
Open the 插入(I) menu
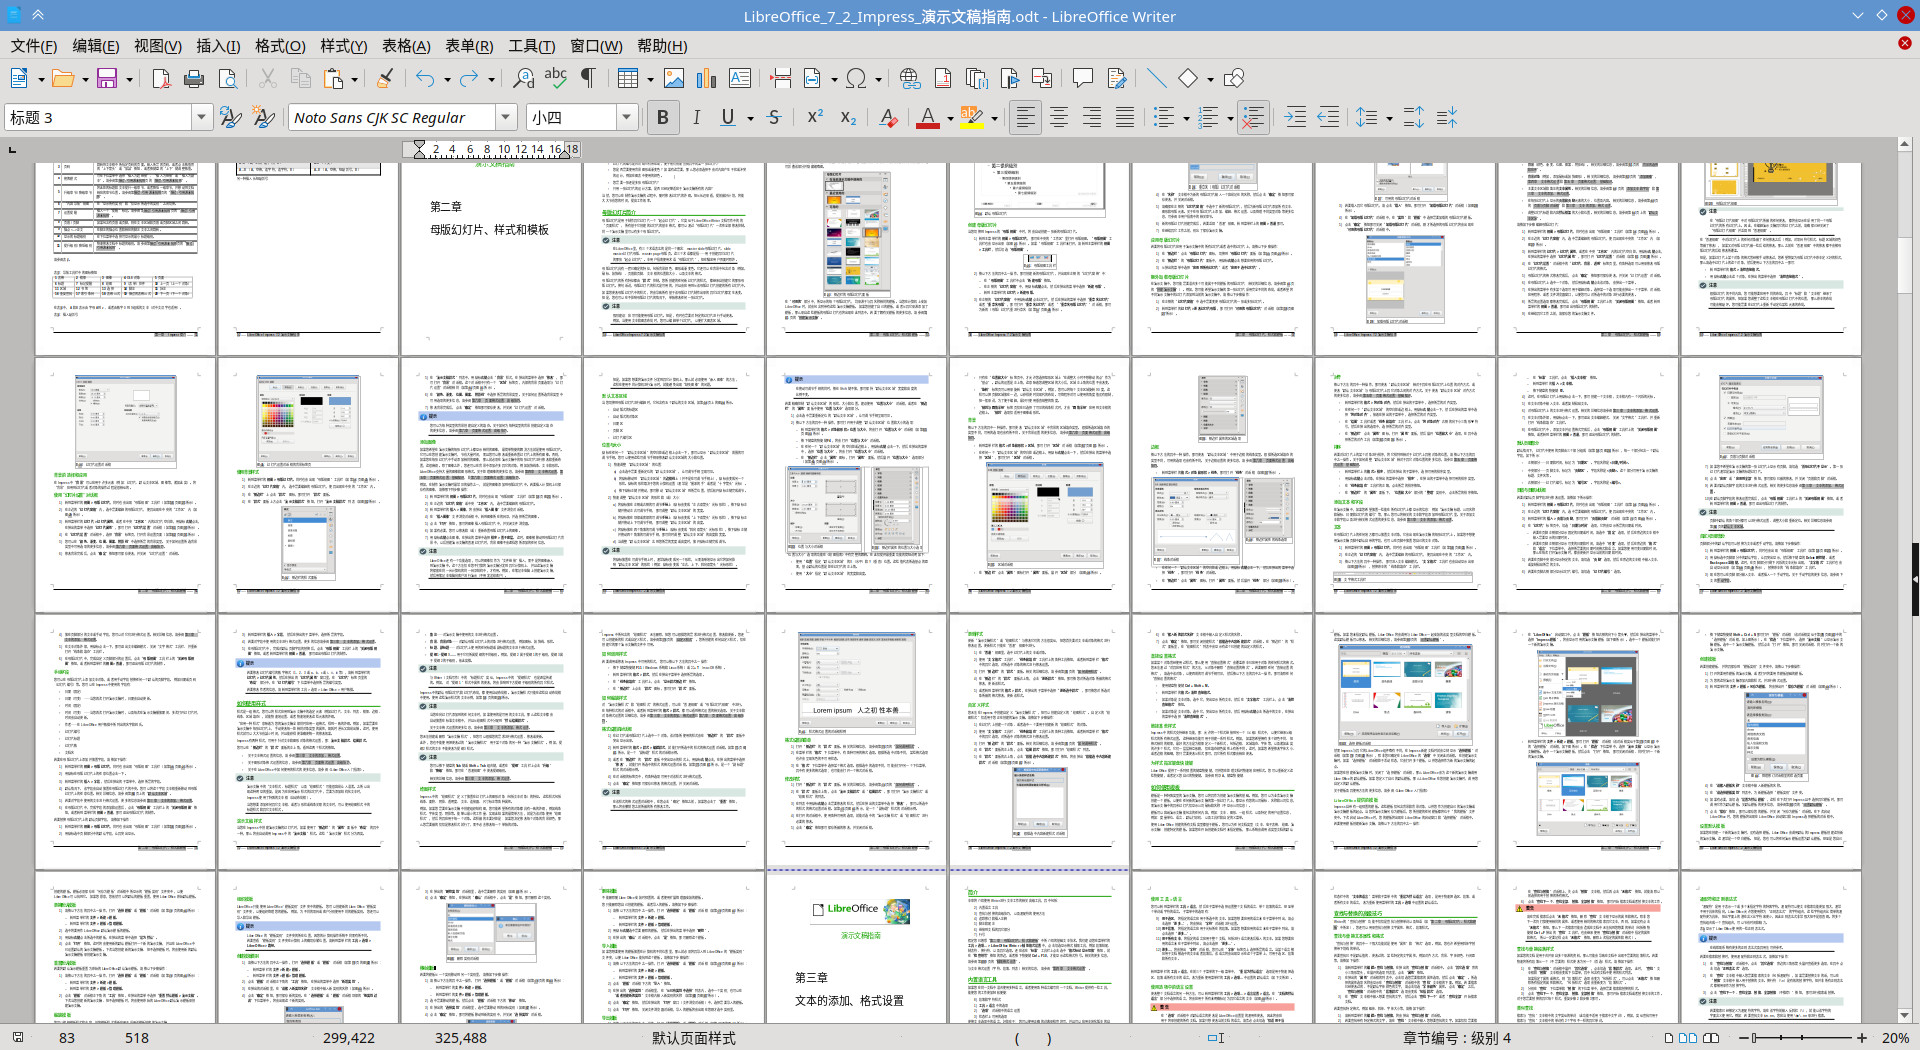[x=218, y=46]
